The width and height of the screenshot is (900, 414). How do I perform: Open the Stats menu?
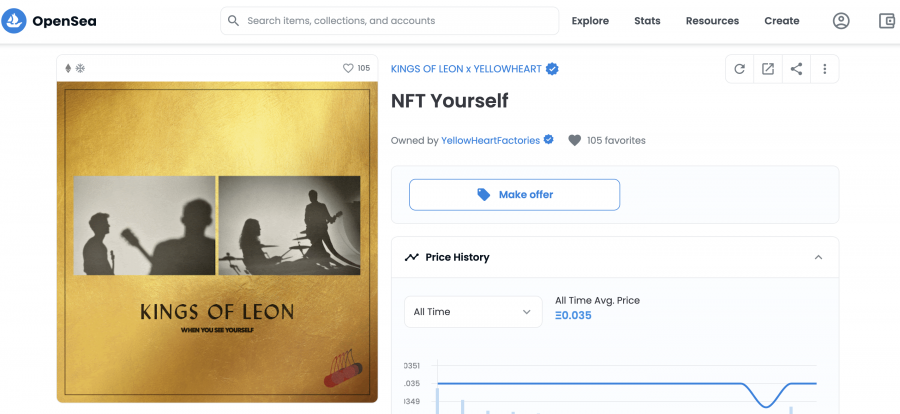(647, 21)
